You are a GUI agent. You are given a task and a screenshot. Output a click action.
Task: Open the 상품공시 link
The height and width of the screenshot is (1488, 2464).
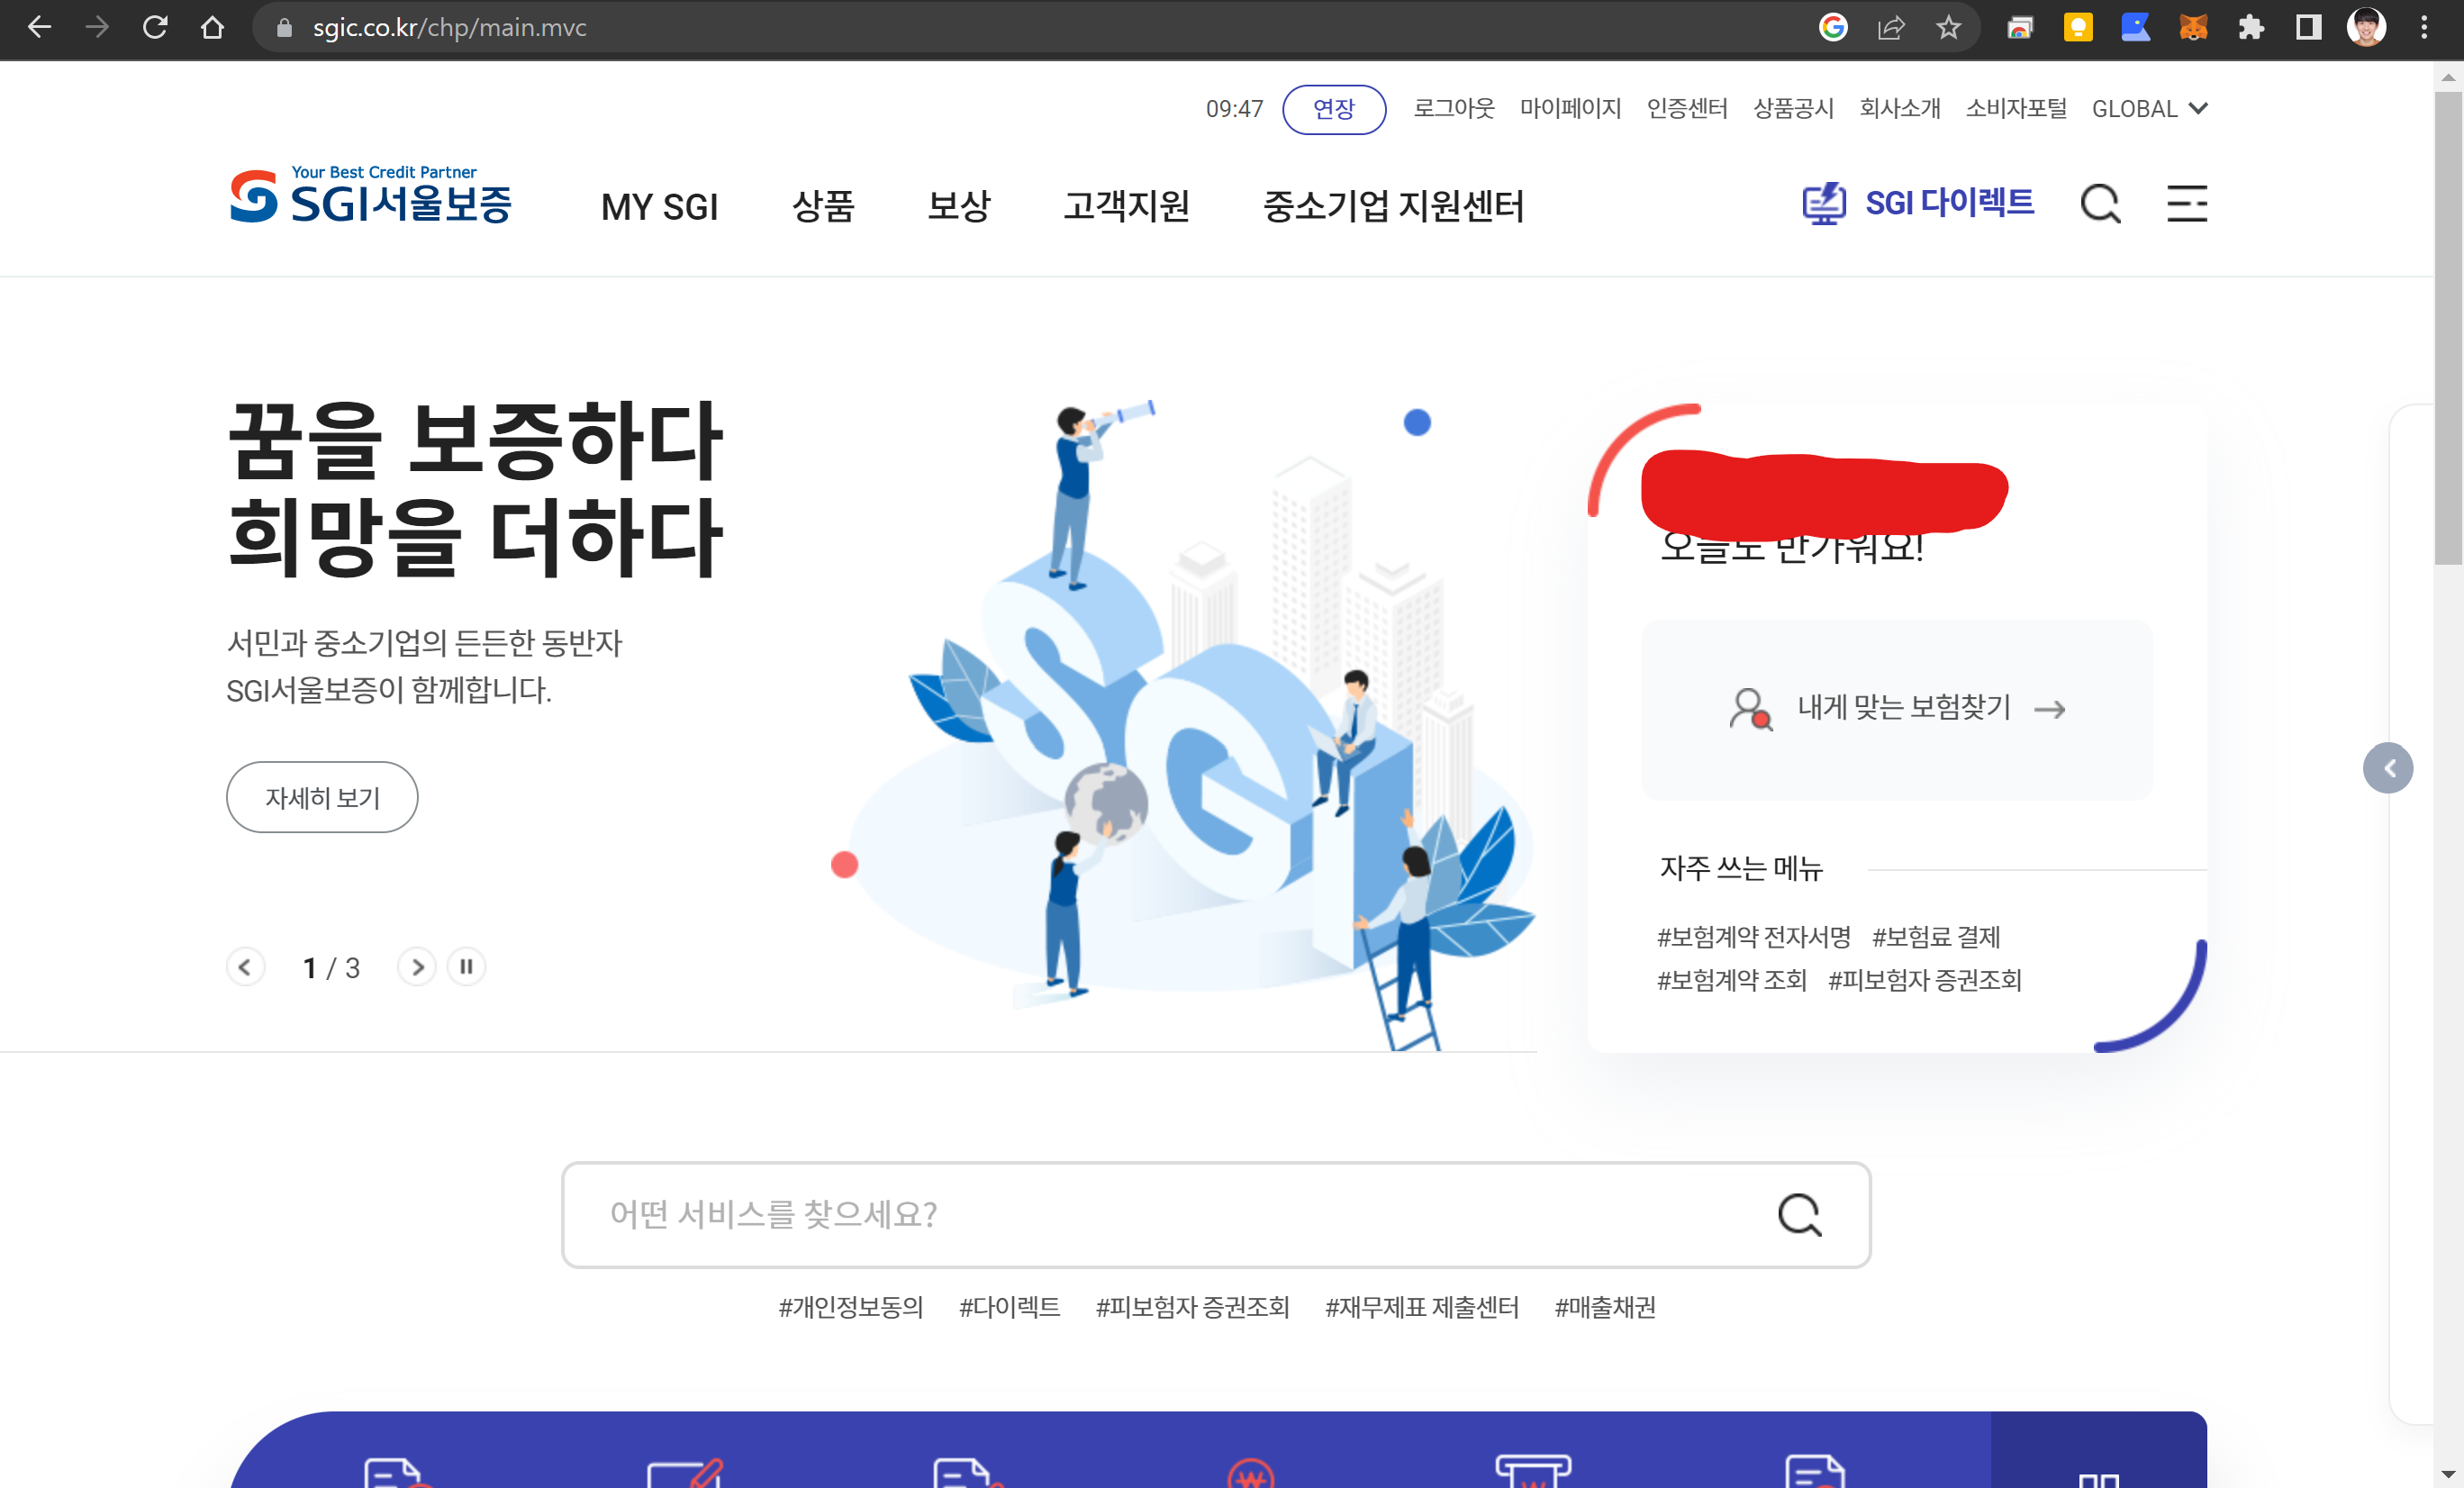pyautogui.click(x=1793, y=108)
